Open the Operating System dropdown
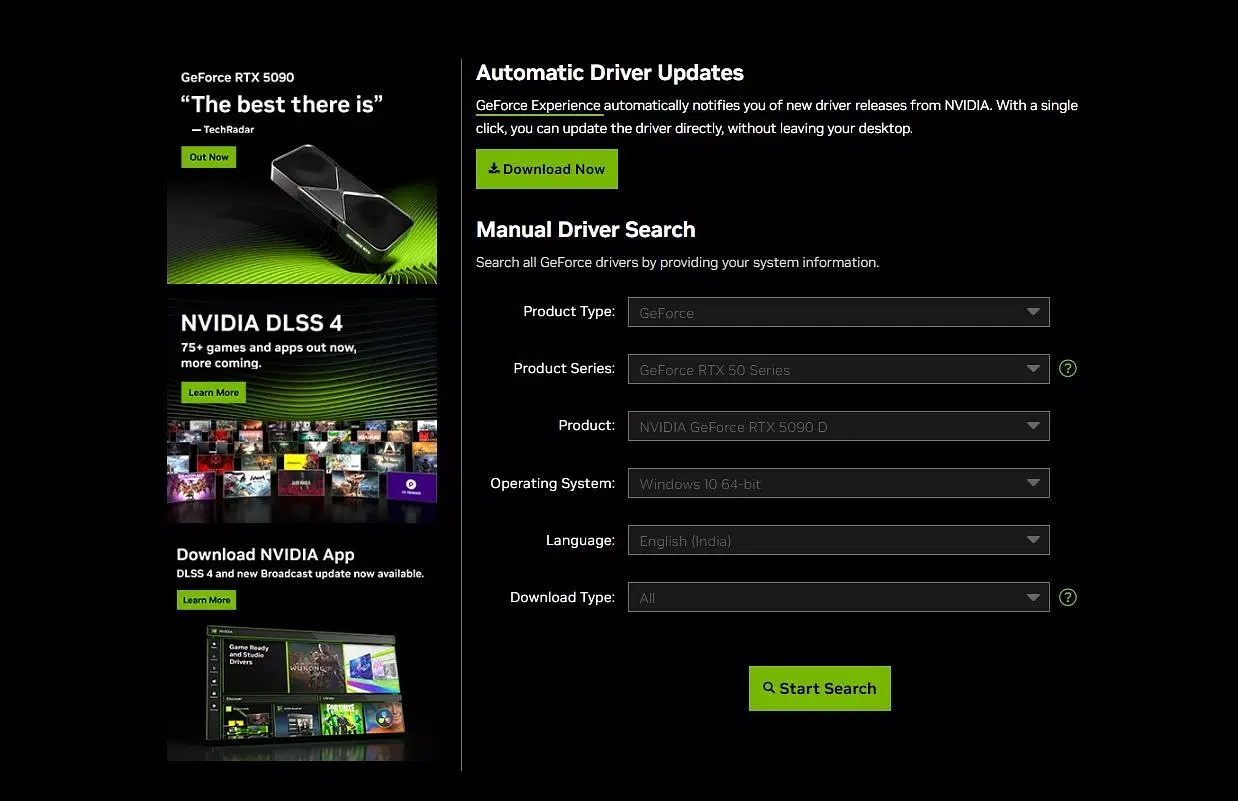This screenshot has height=801, width=1238. [x=838, y=483]
